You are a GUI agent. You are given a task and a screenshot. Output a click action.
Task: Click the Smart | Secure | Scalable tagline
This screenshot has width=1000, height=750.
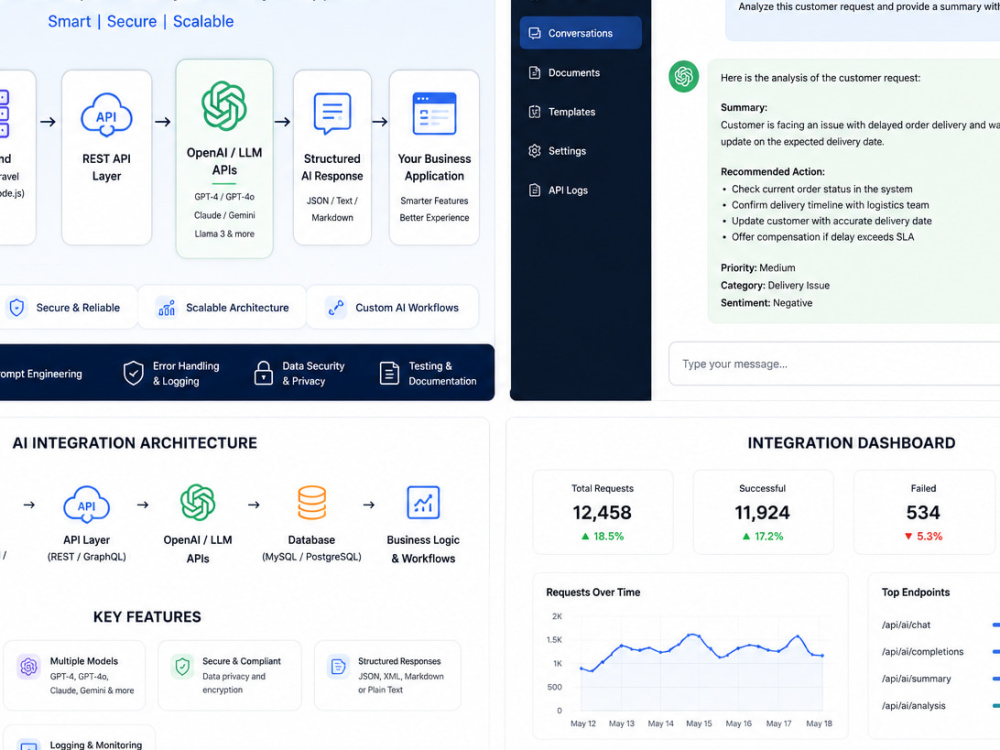[141, 21]
